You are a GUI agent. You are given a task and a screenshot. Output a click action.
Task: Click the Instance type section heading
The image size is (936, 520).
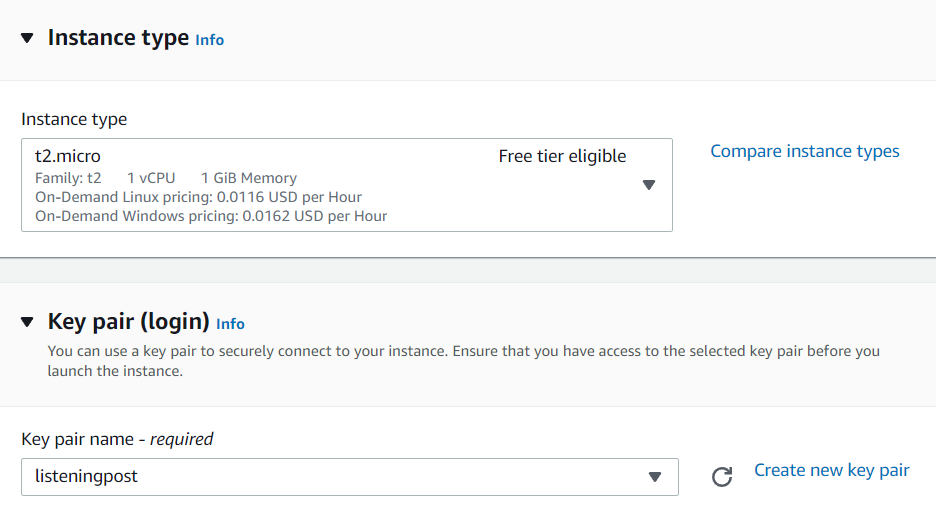coord(118,38)
